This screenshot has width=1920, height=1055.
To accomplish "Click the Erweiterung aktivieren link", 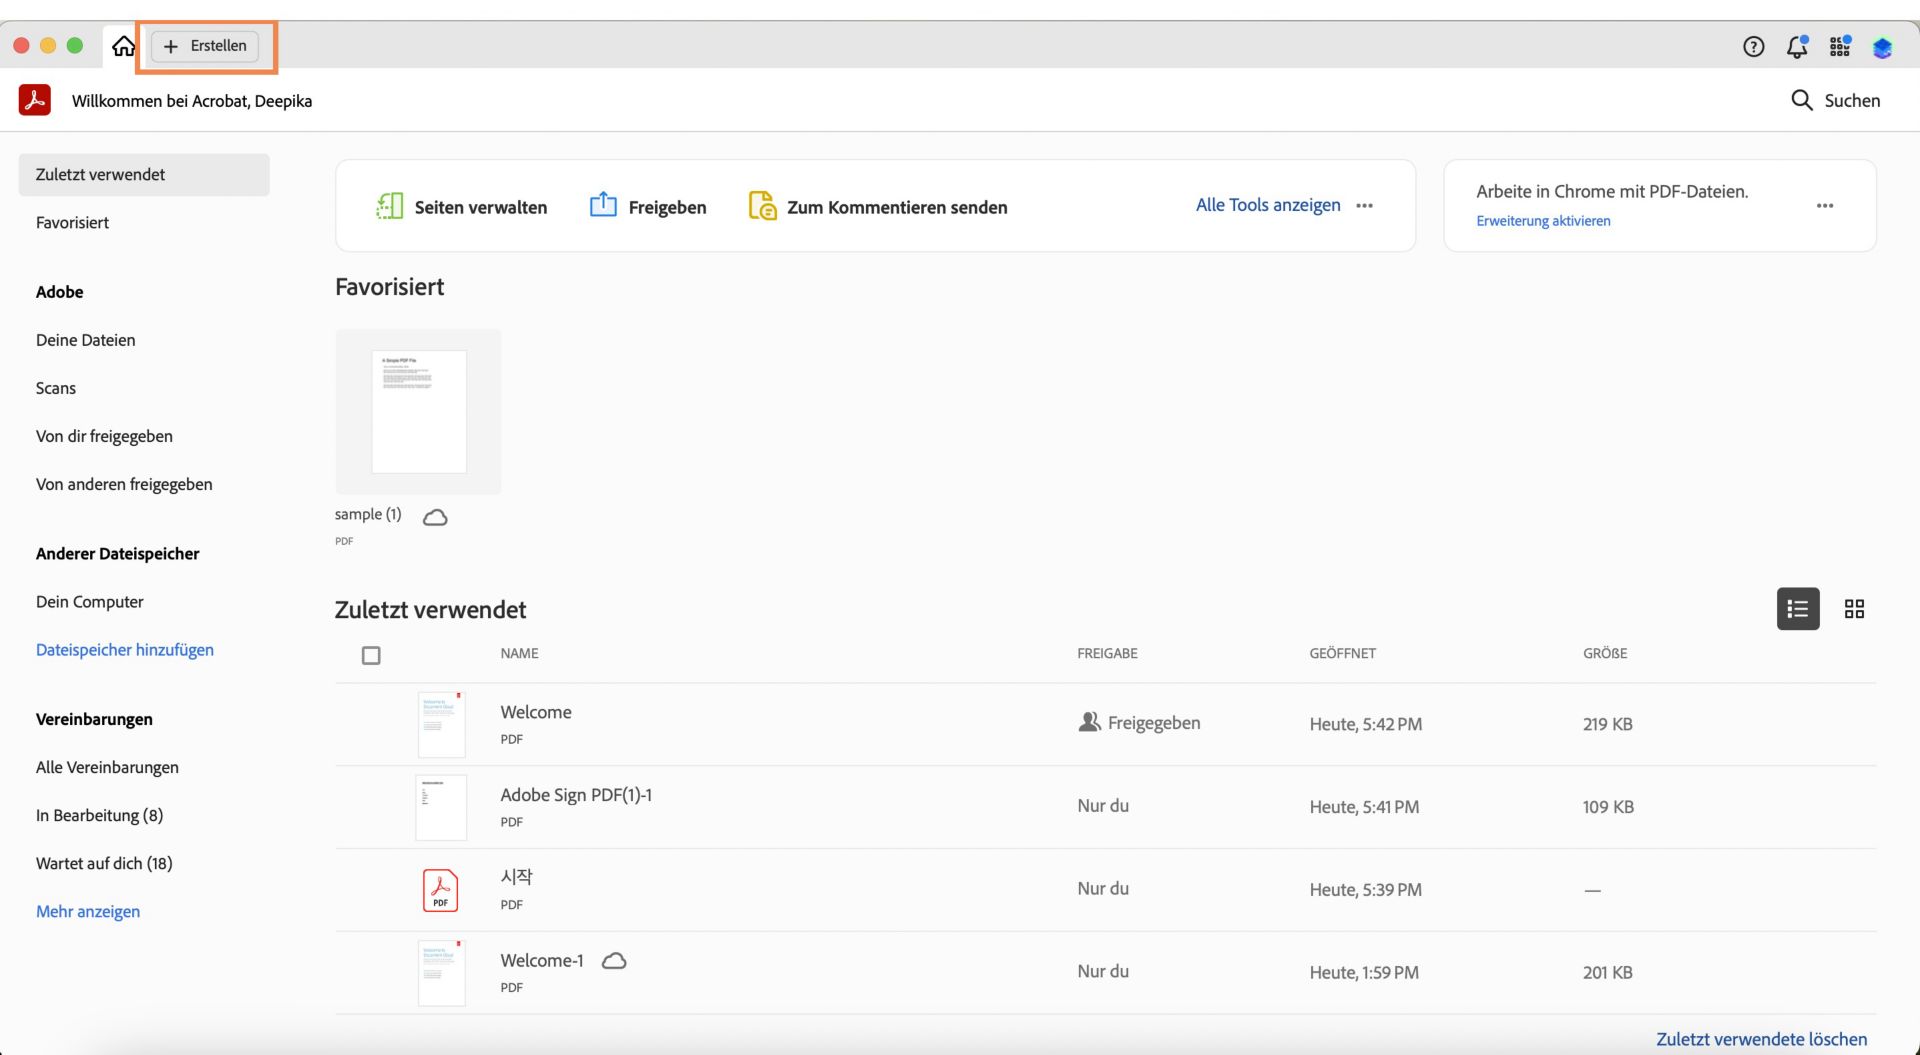I will pyautogui.click(x=1543, y=220).
